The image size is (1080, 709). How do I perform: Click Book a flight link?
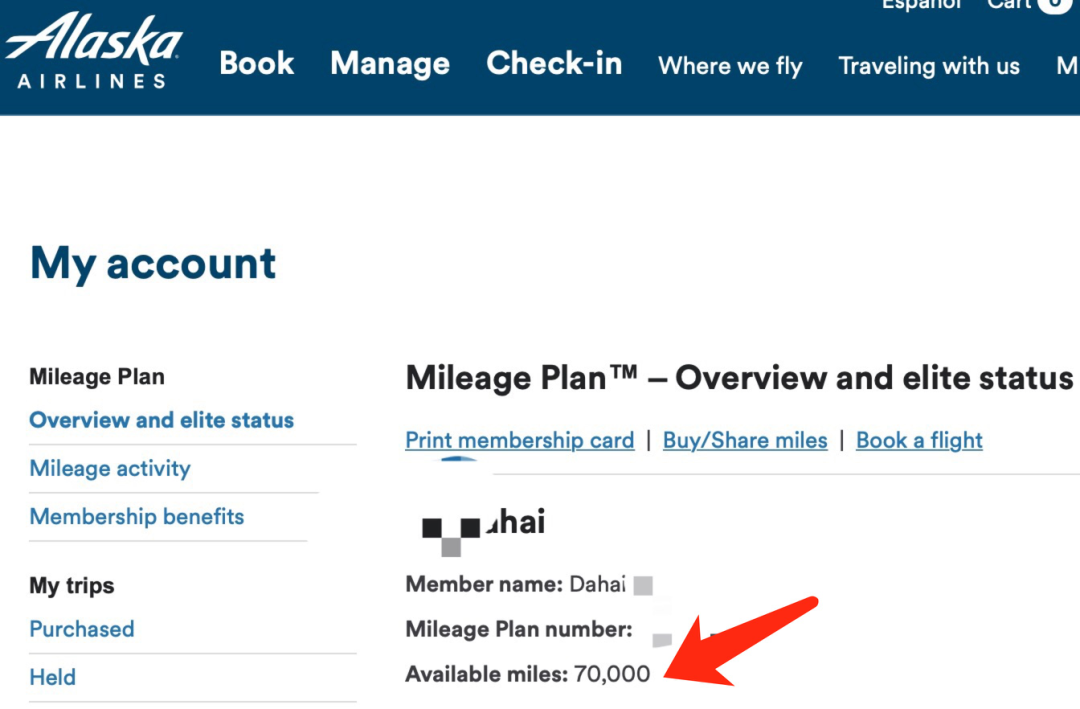[920, 440]
